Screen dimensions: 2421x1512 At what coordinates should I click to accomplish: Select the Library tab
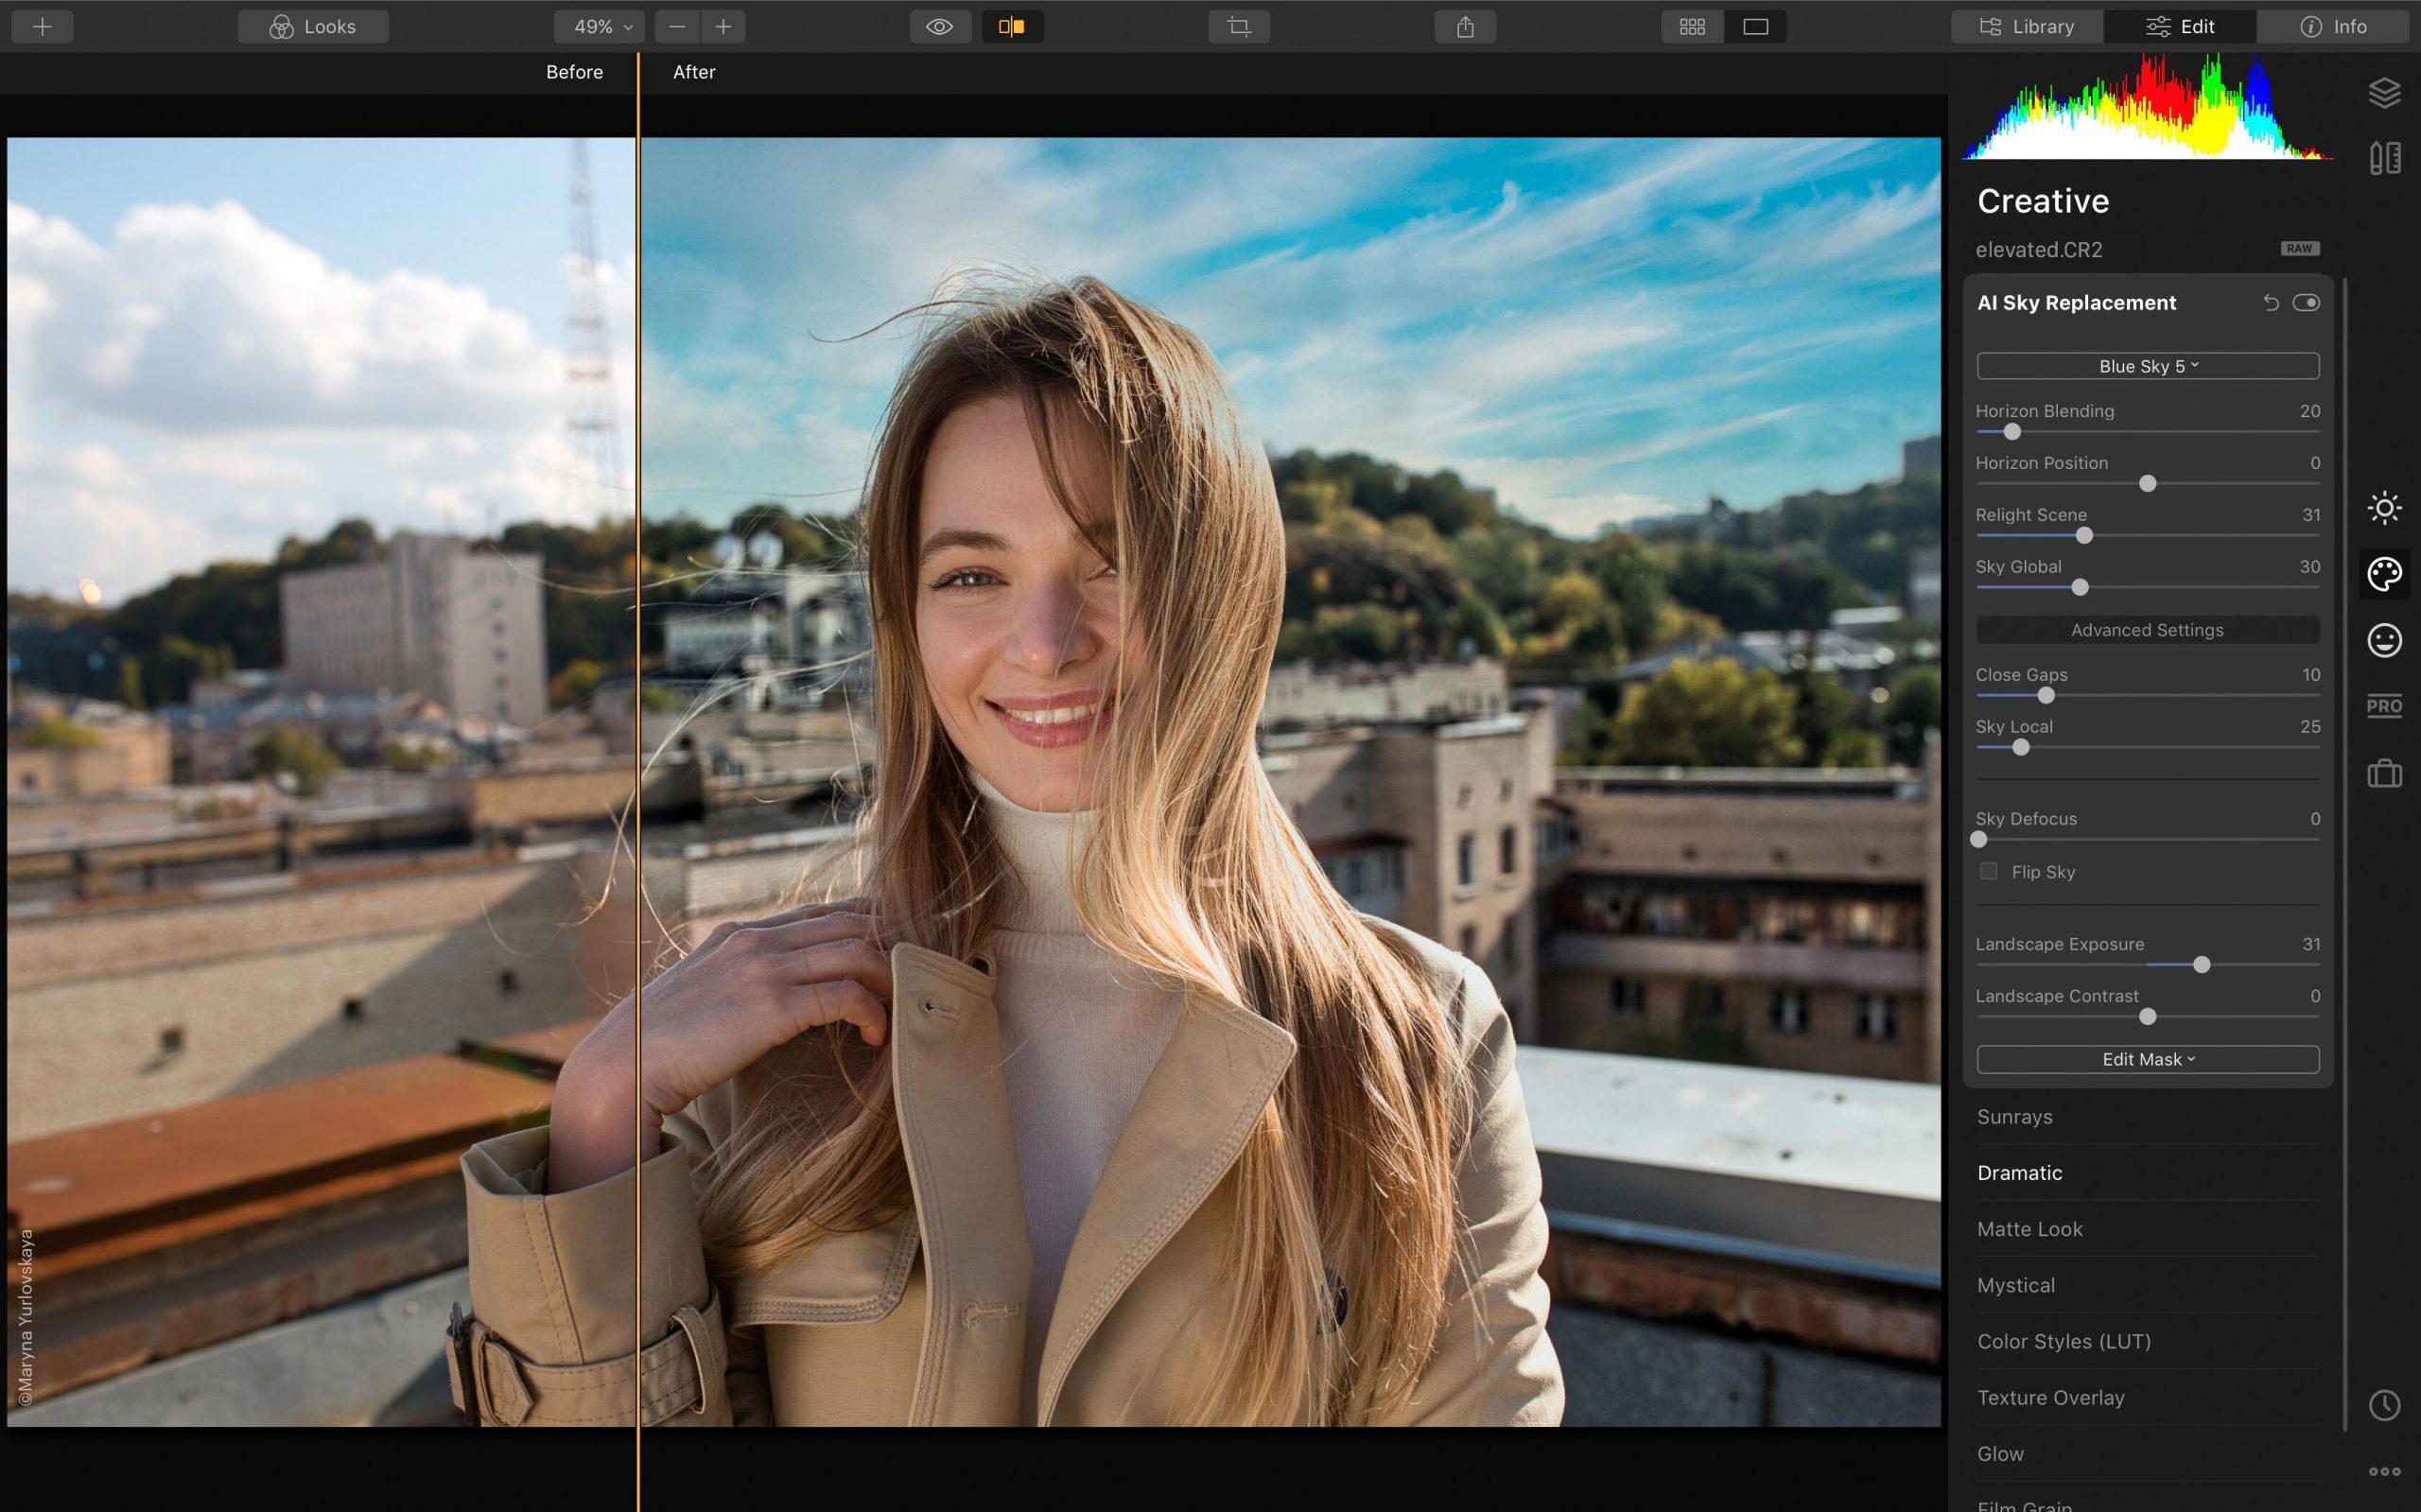(2026, 26)
